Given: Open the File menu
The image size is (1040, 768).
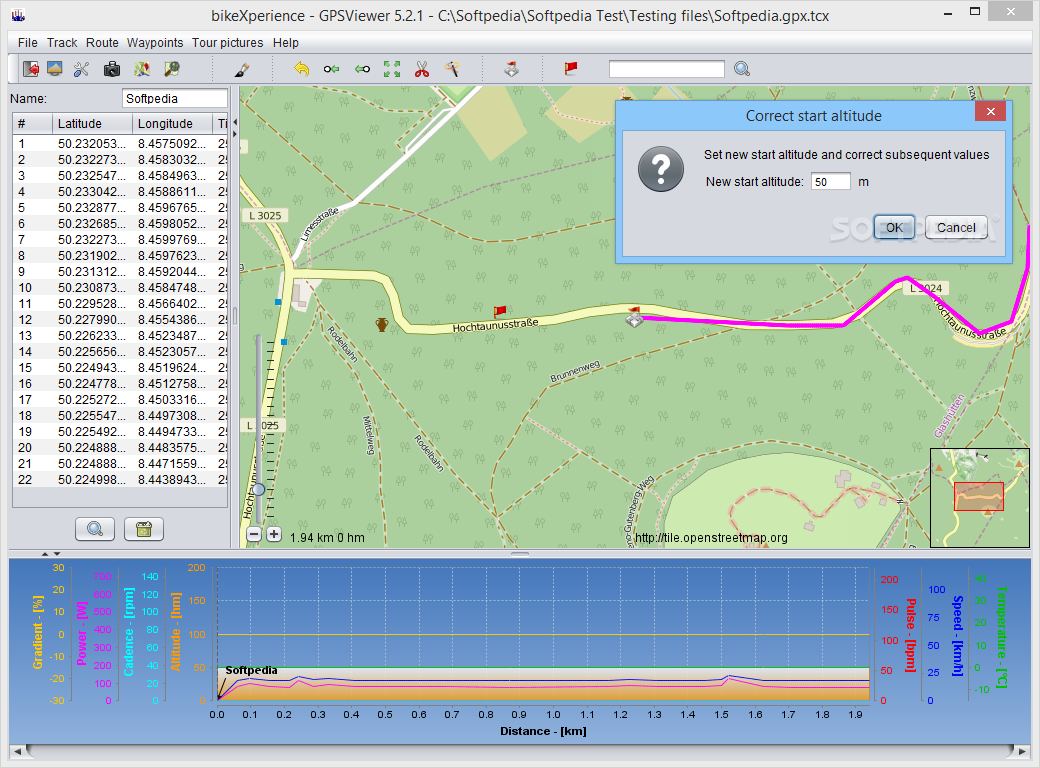Looking at the screenshot, I should tap(28, 42).
